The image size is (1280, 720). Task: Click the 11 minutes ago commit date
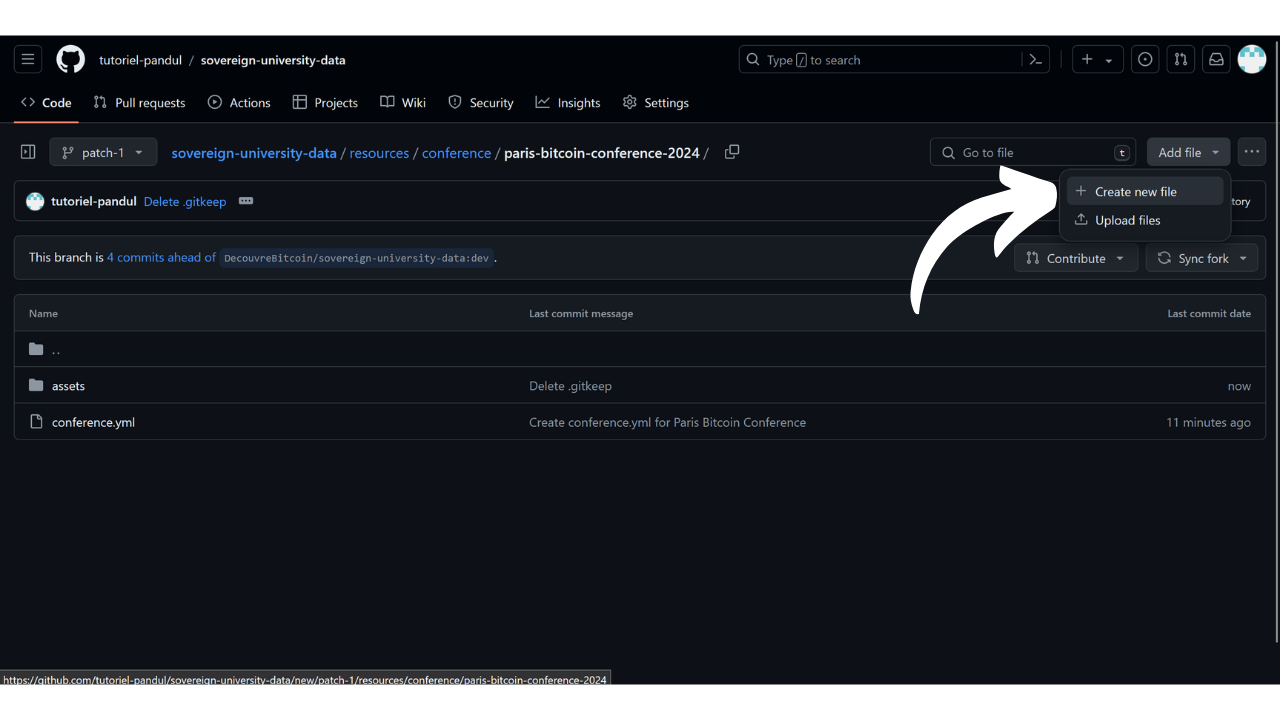pos(1208,422)
